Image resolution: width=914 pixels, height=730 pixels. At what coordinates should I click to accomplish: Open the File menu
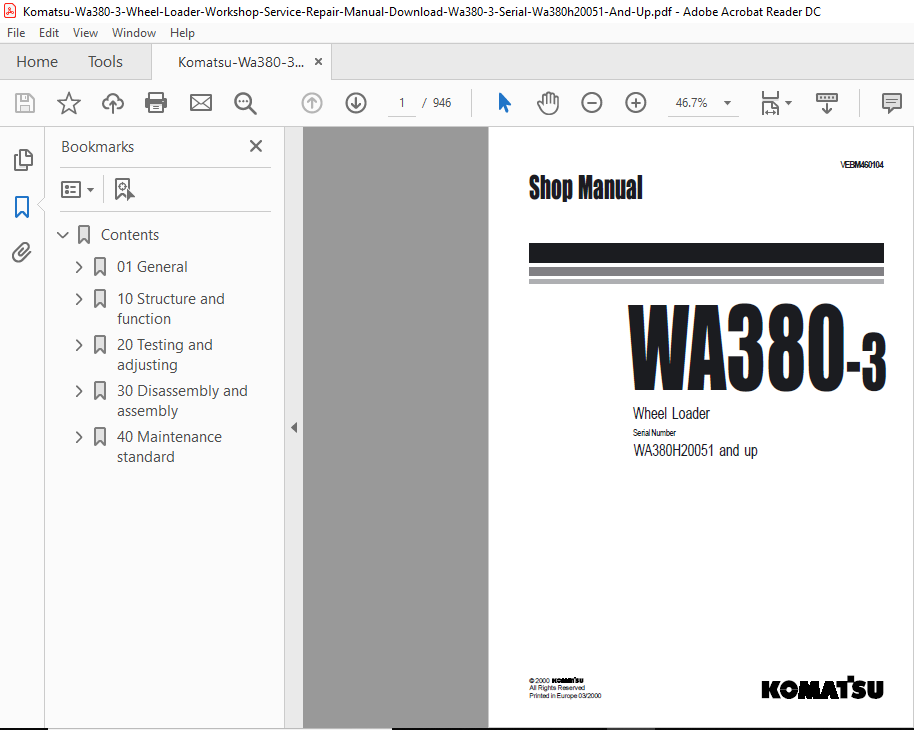(16, 33)
